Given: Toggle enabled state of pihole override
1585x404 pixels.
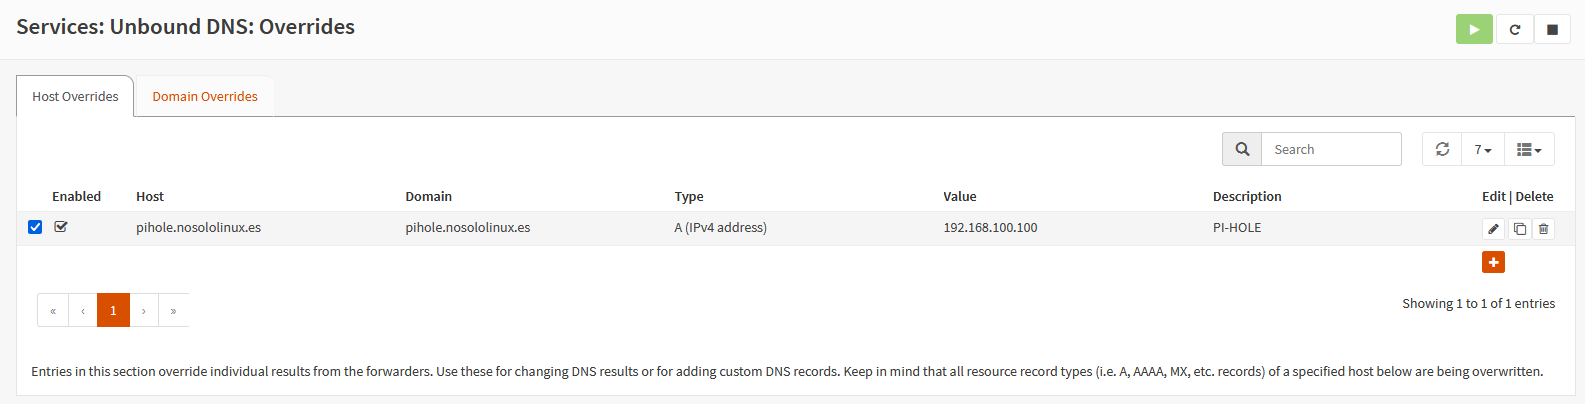Looking at the screenshot, I should [61, 227].
